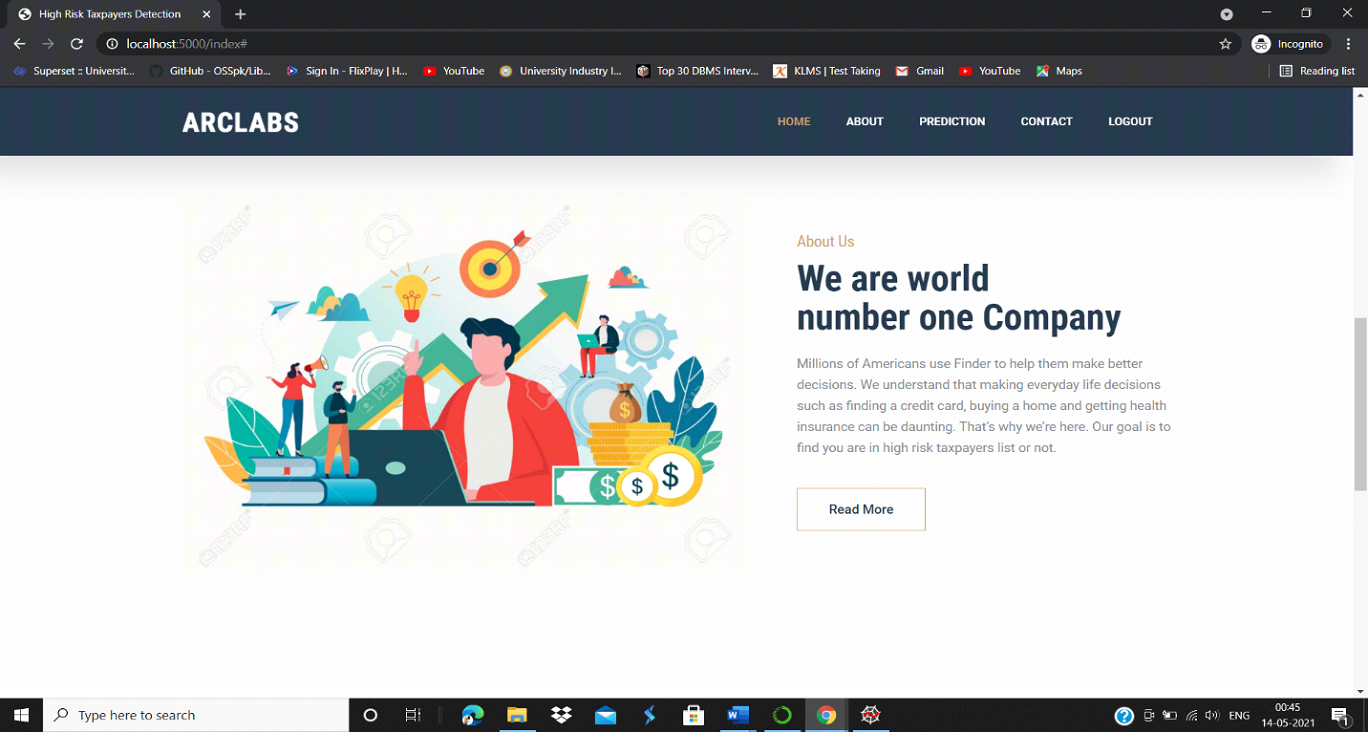Viewport: 1368px width, 732px height.
Task: Select CONTACT in the navigation bar
Action: coord(1046,121)
